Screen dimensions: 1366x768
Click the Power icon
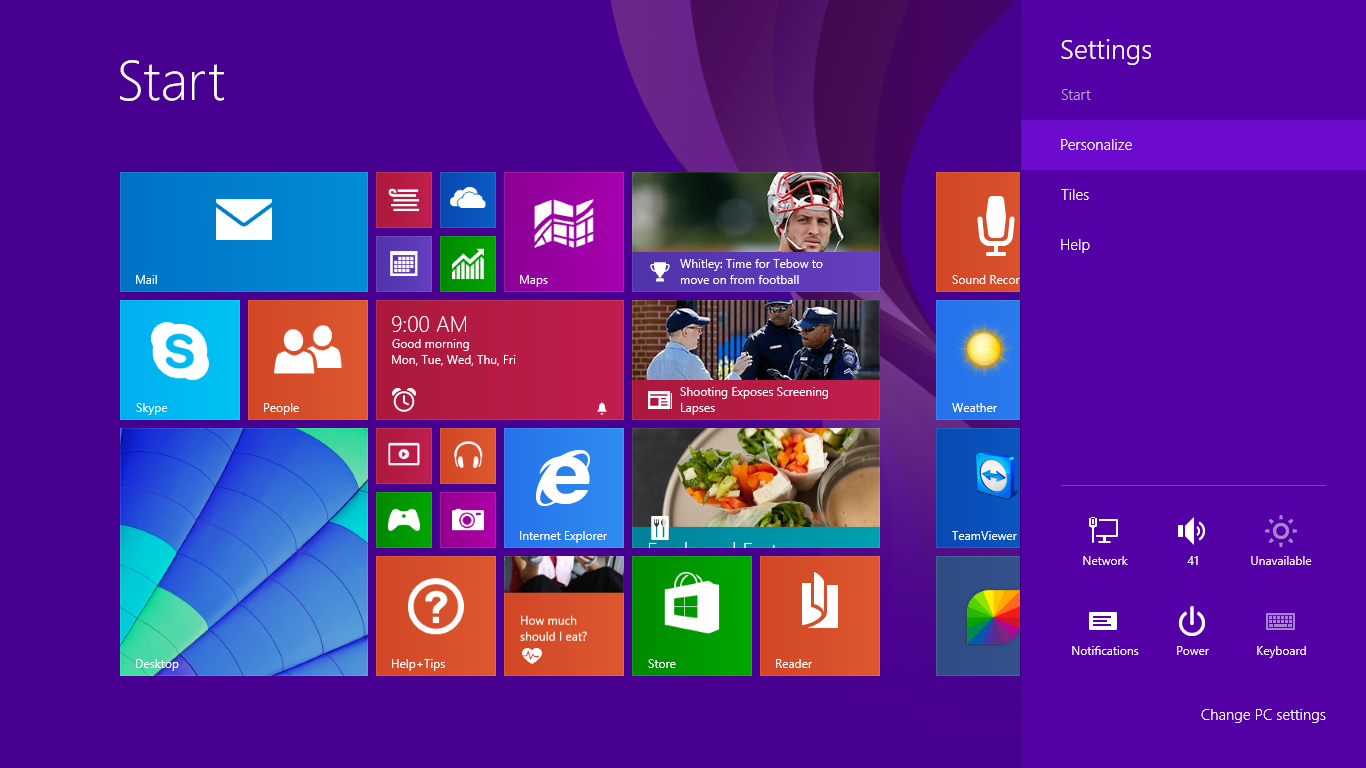[x=1192, y=630]
